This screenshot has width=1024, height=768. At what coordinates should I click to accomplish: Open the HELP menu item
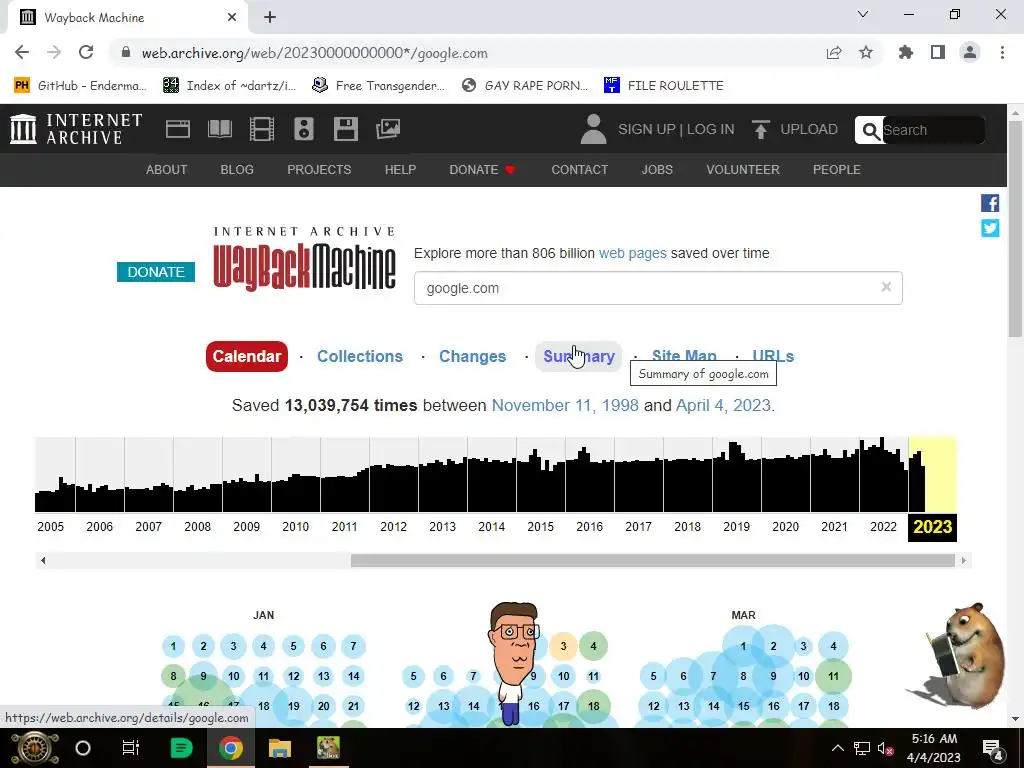(400, 170)
